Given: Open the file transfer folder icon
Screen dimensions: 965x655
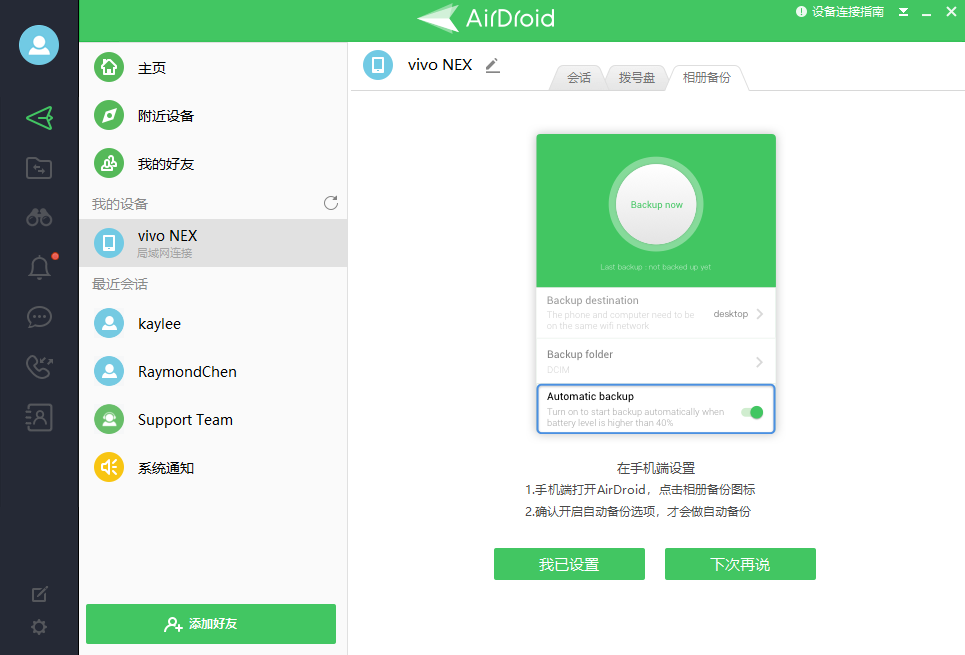Looking at the screenshot, I should [39, 168].
